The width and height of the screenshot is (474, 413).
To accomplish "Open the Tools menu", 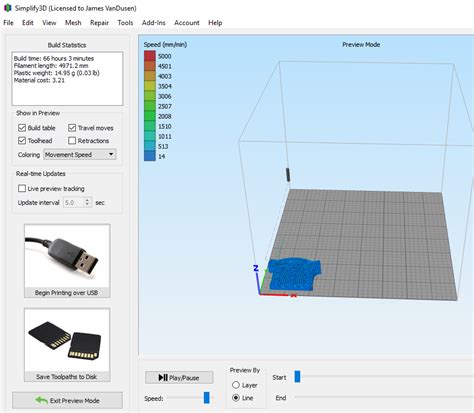I will pos(125,23).
